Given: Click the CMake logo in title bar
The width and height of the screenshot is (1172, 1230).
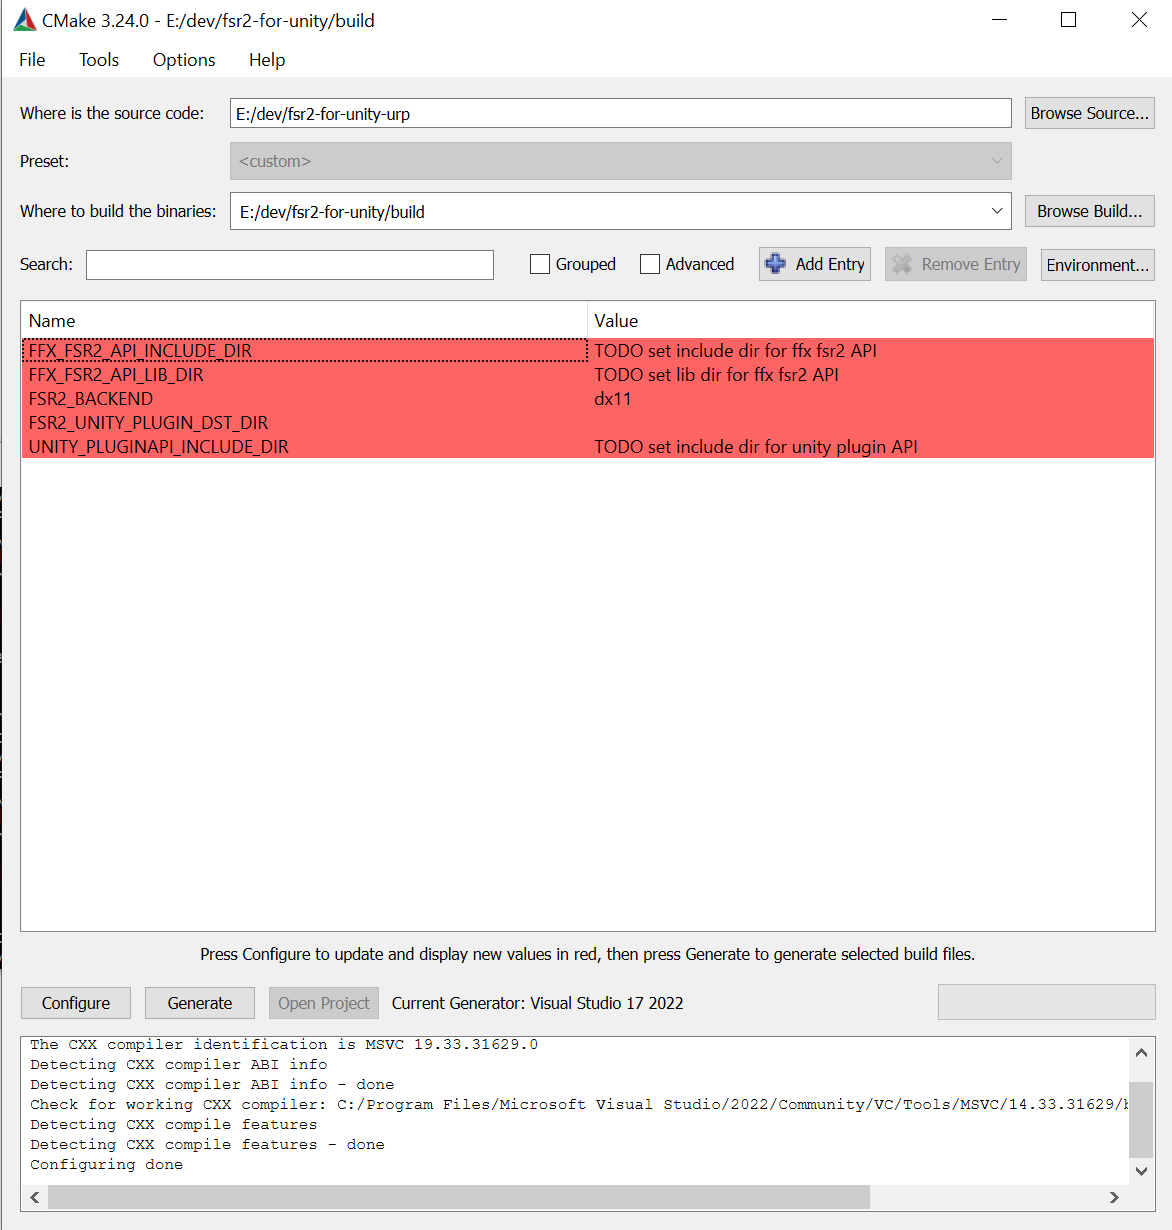Looking at the screenshot, I should pos(24,20).
